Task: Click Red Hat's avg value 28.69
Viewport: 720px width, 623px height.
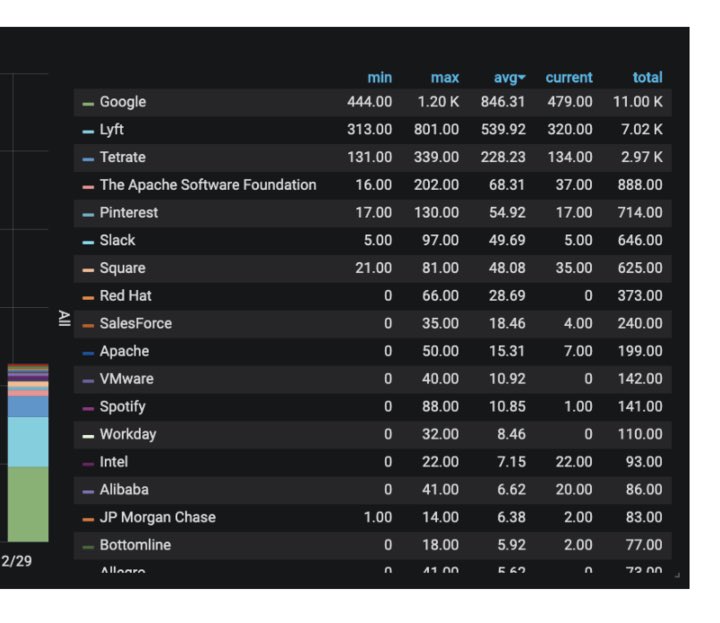Action: coord(507,296)
